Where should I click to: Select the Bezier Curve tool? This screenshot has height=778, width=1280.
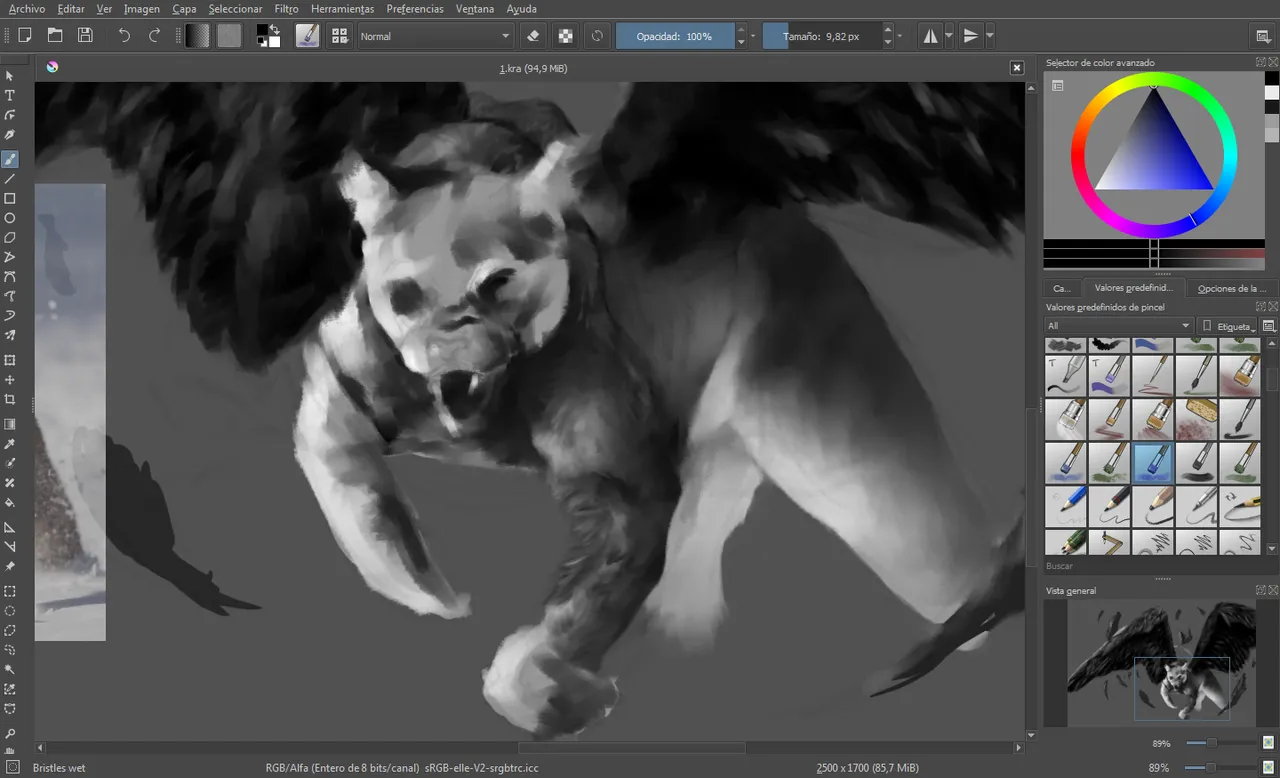coord(10,277)
